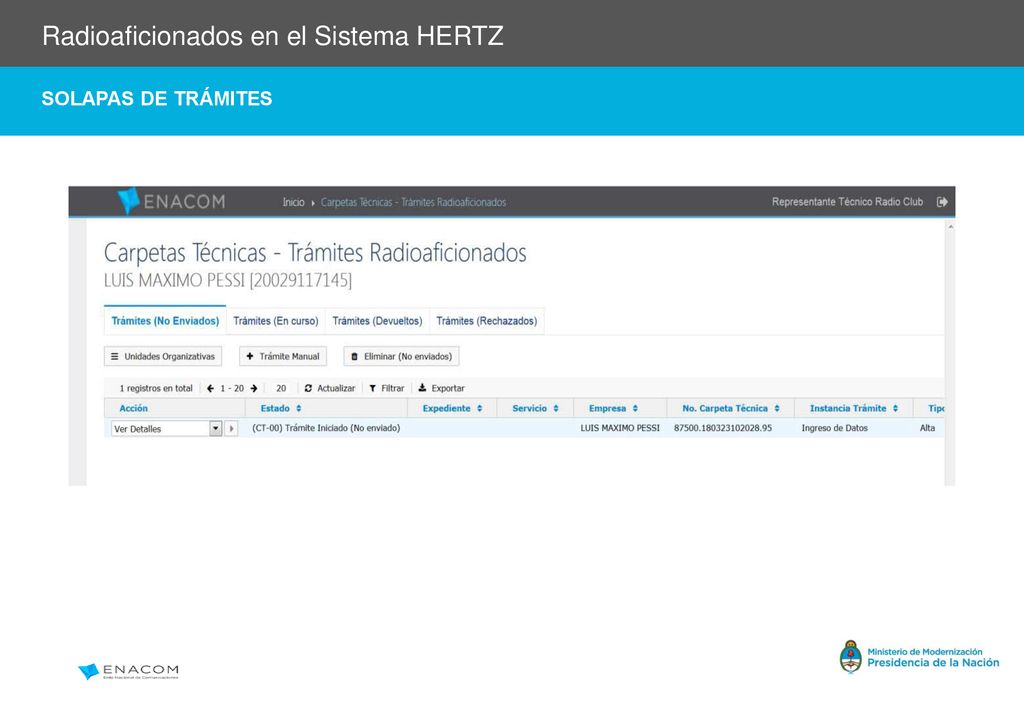Click the LUIS MAXIMO PESSI table cell
Screen dimensions: 1024x709
coord(620,428)
